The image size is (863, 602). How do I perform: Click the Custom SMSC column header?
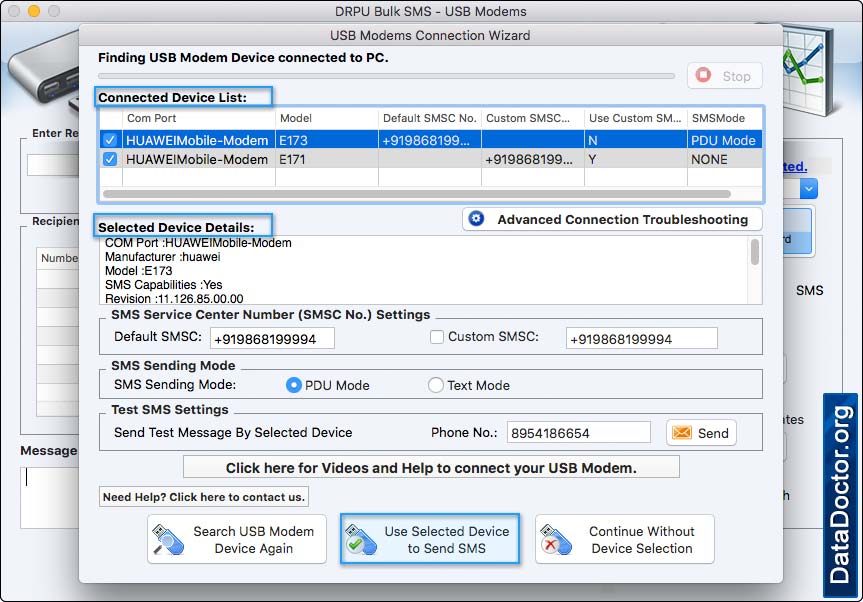[533, 118]
